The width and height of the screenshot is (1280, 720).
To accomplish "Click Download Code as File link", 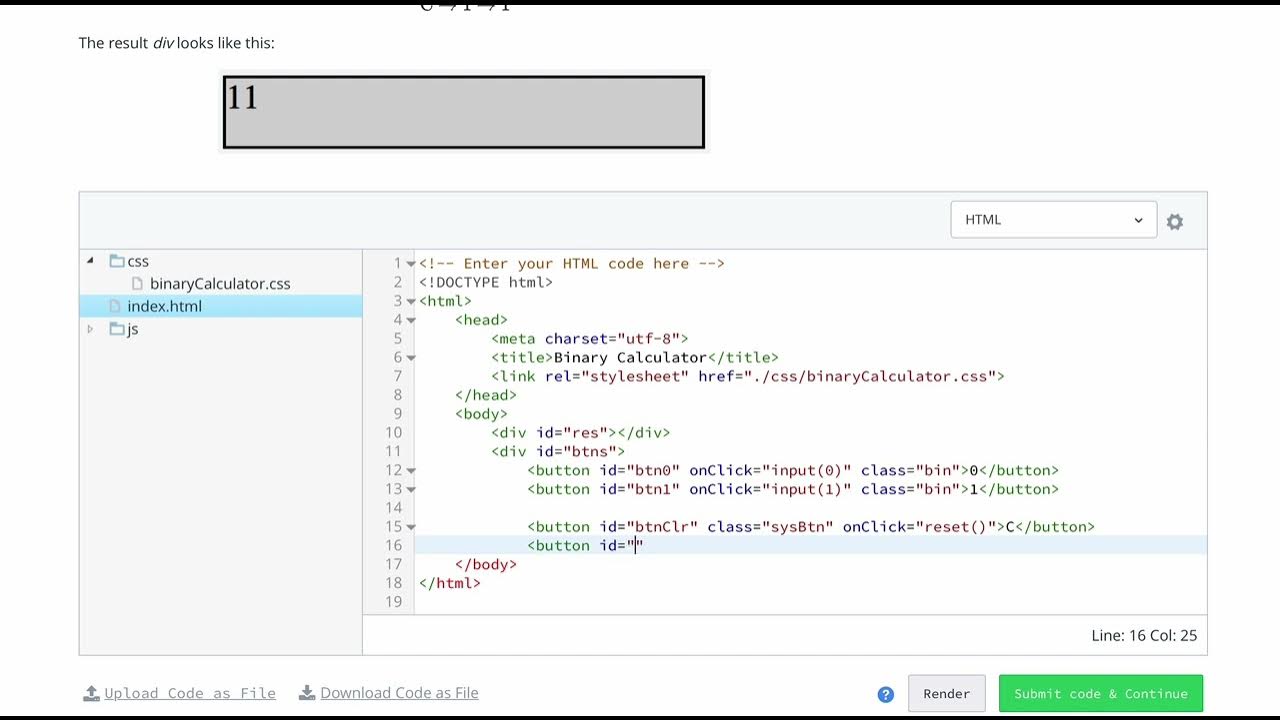I will click(399, 693).
